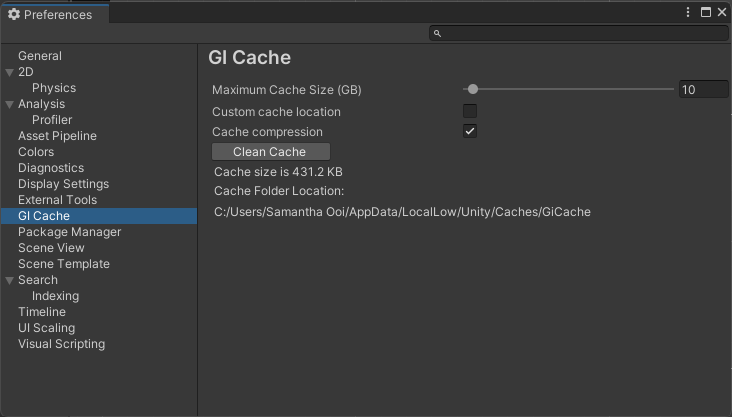Select Physics under the 2D category
Viewport: 732px width, 417px height.
tap(54, 88)
